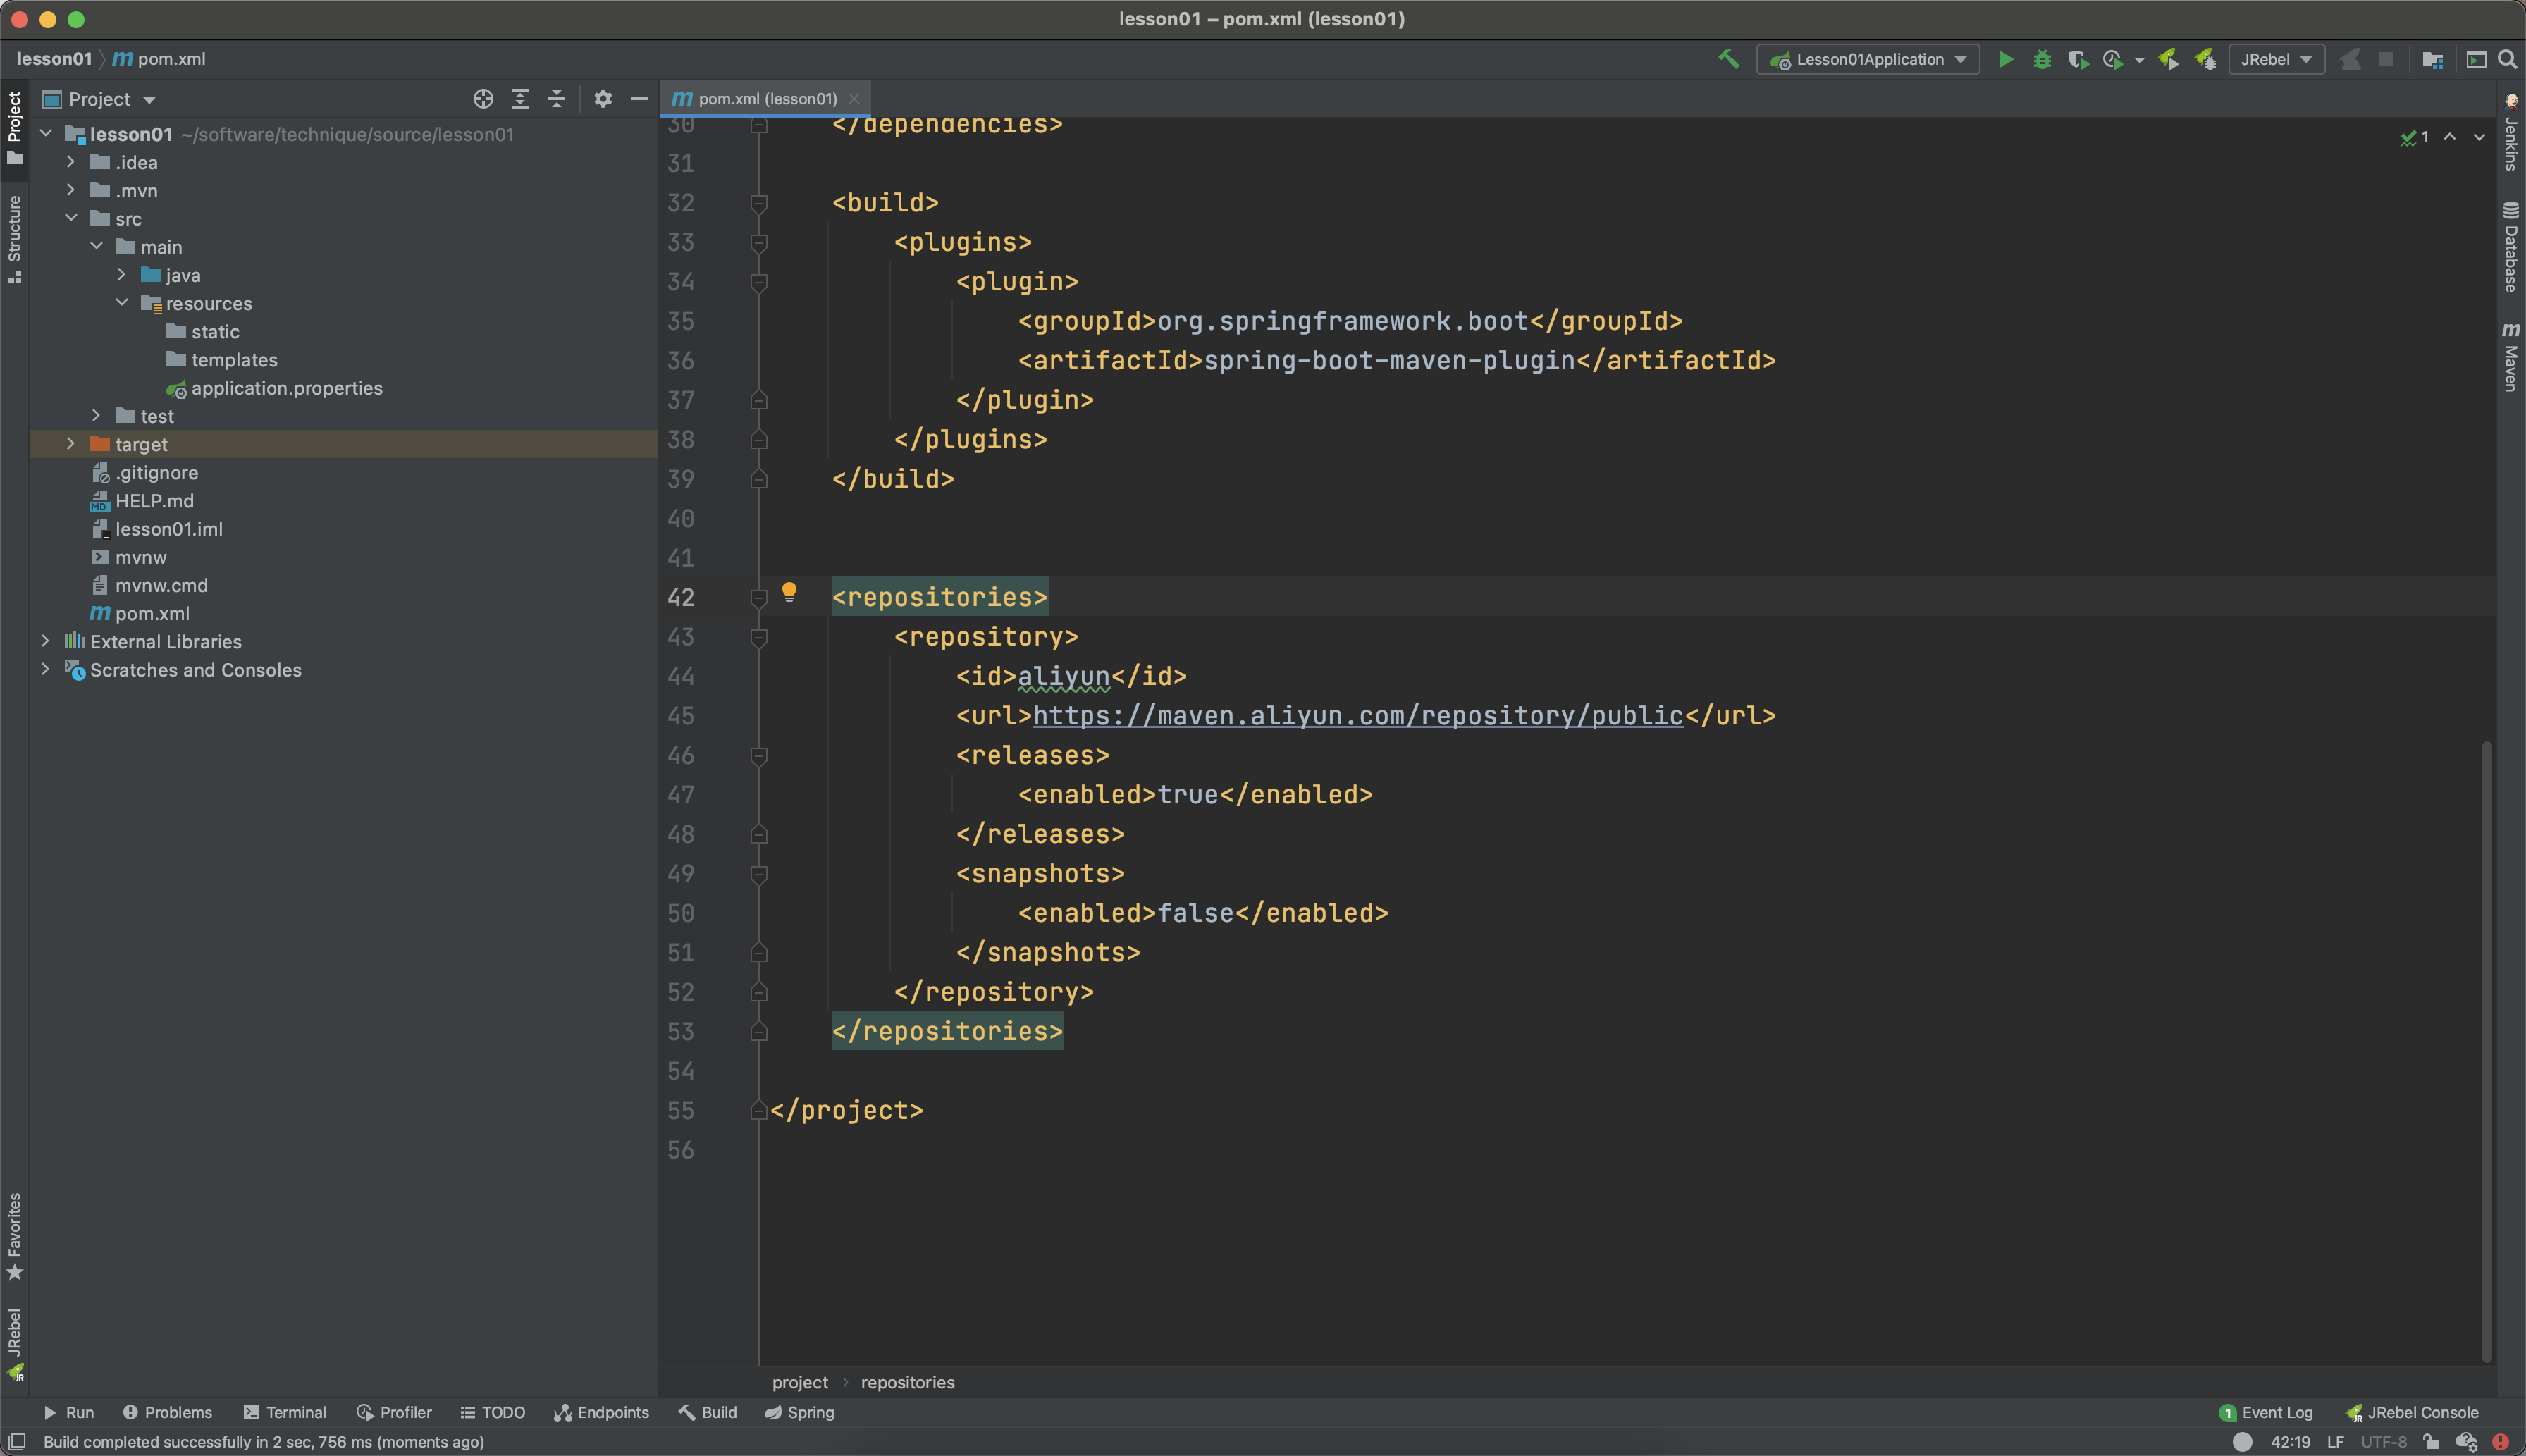The height and width of the screenshot is (1456, 2526).
Task: Click the Profile run clock icon
Action: click(x=2112, y=59)
